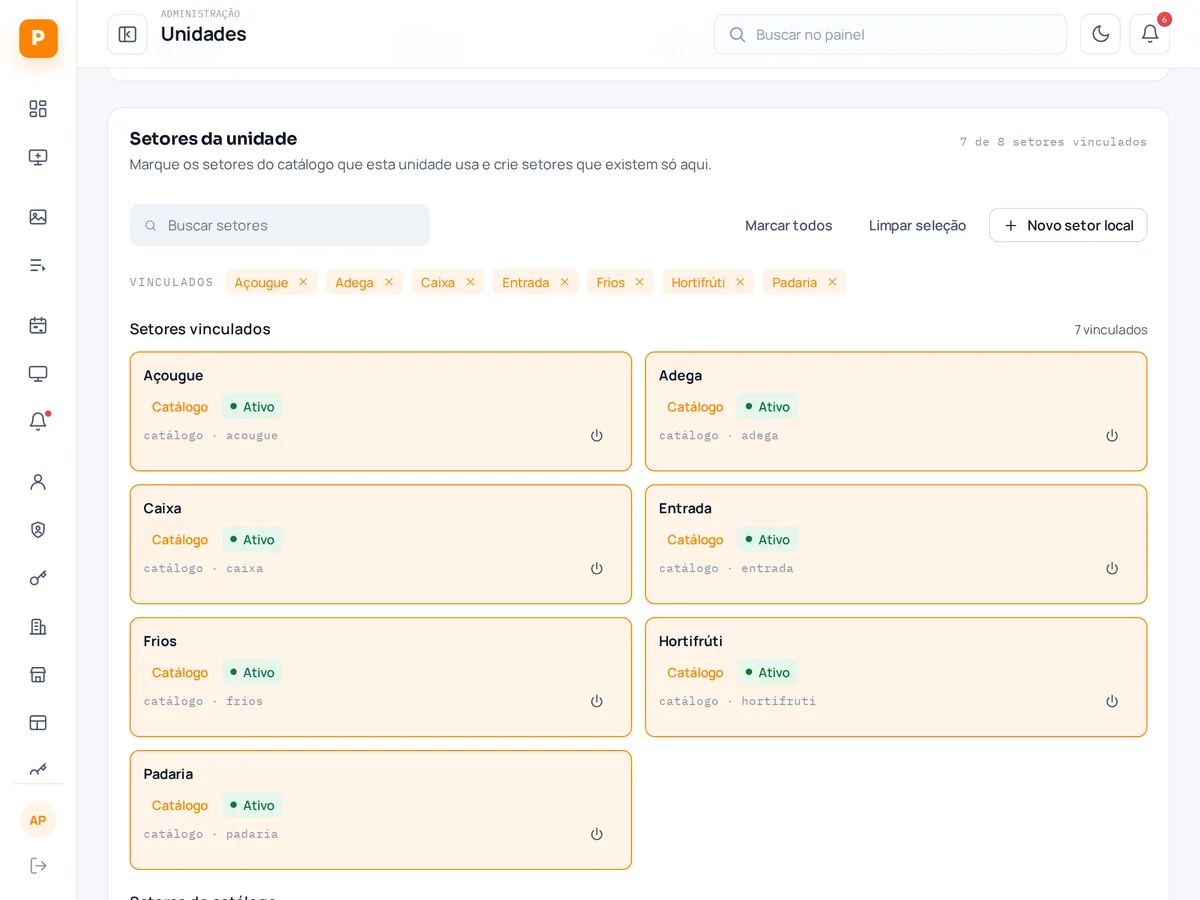This screenshot has width=1200, height=900.
Task: Toggle the power icon on the Hortifrúti card
Action: 1112,702
